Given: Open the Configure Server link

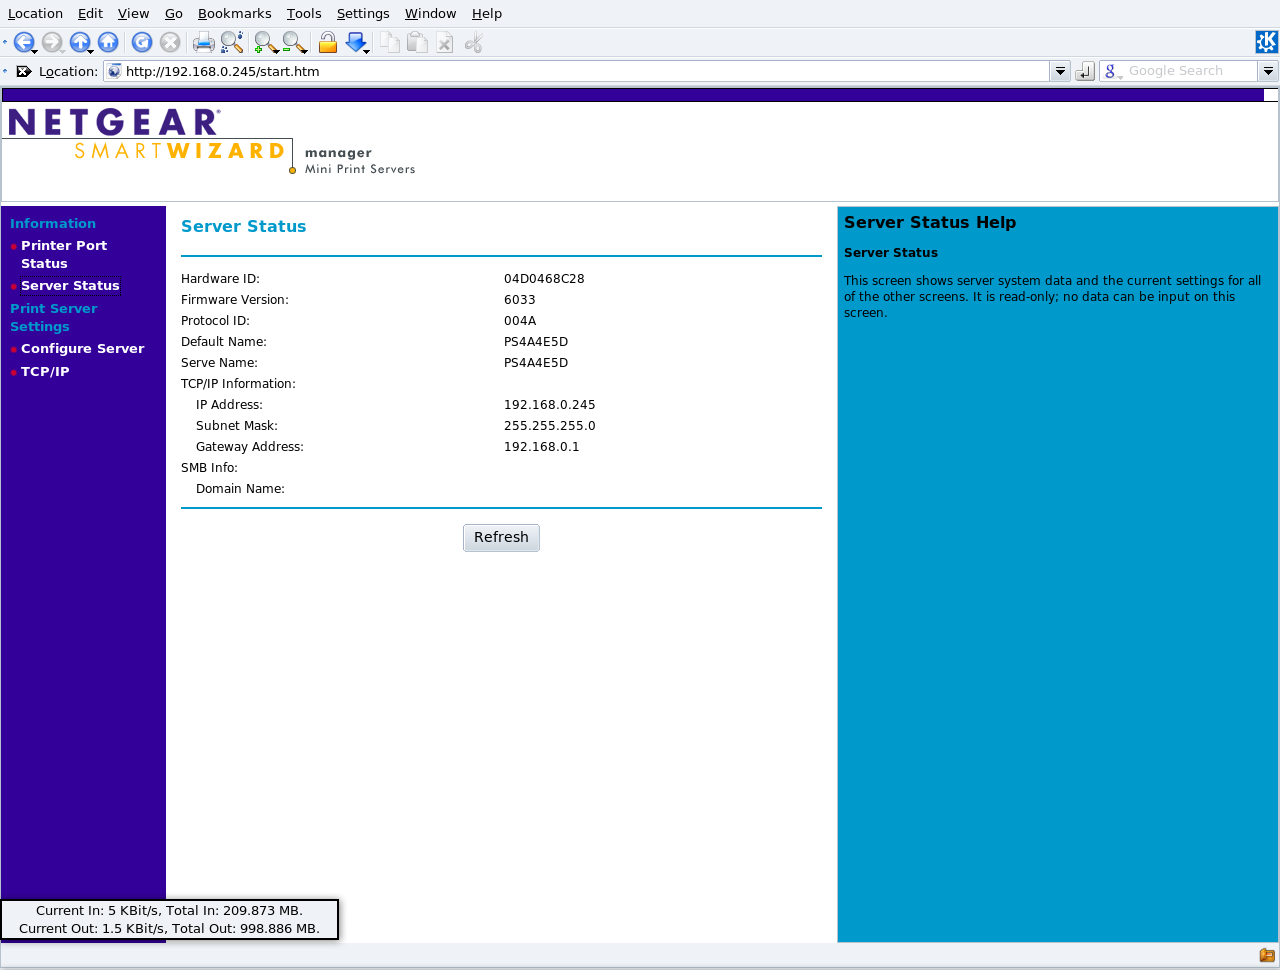Looking at the screenshot, I should click(x=82, y=348).
